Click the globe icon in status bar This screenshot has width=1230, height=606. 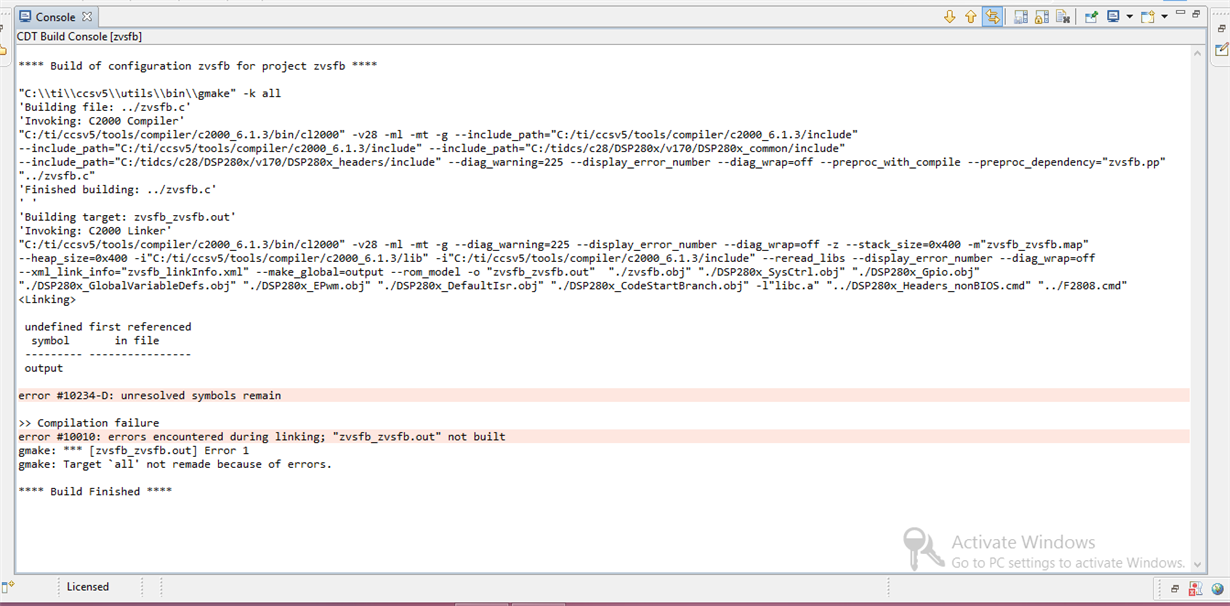pyautogui.click(x=1216, y=589)
